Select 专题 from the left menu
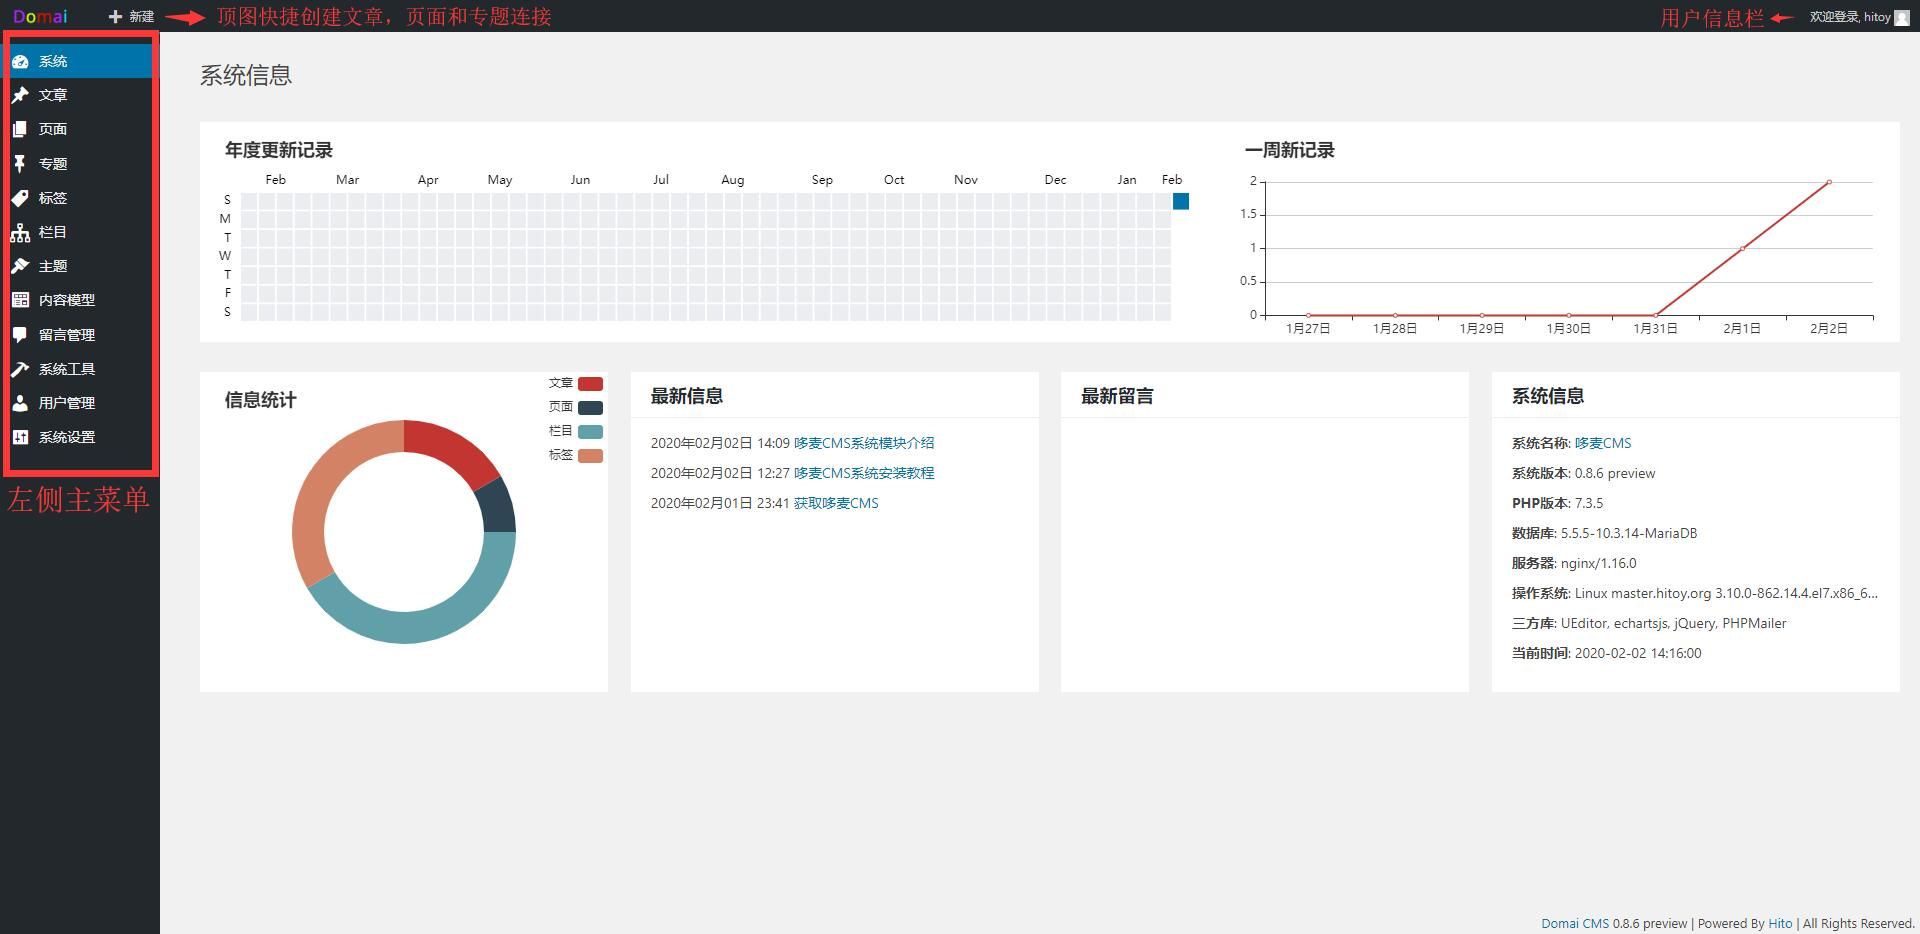Viewport: 1920px width, 934px height. [80, 164]
